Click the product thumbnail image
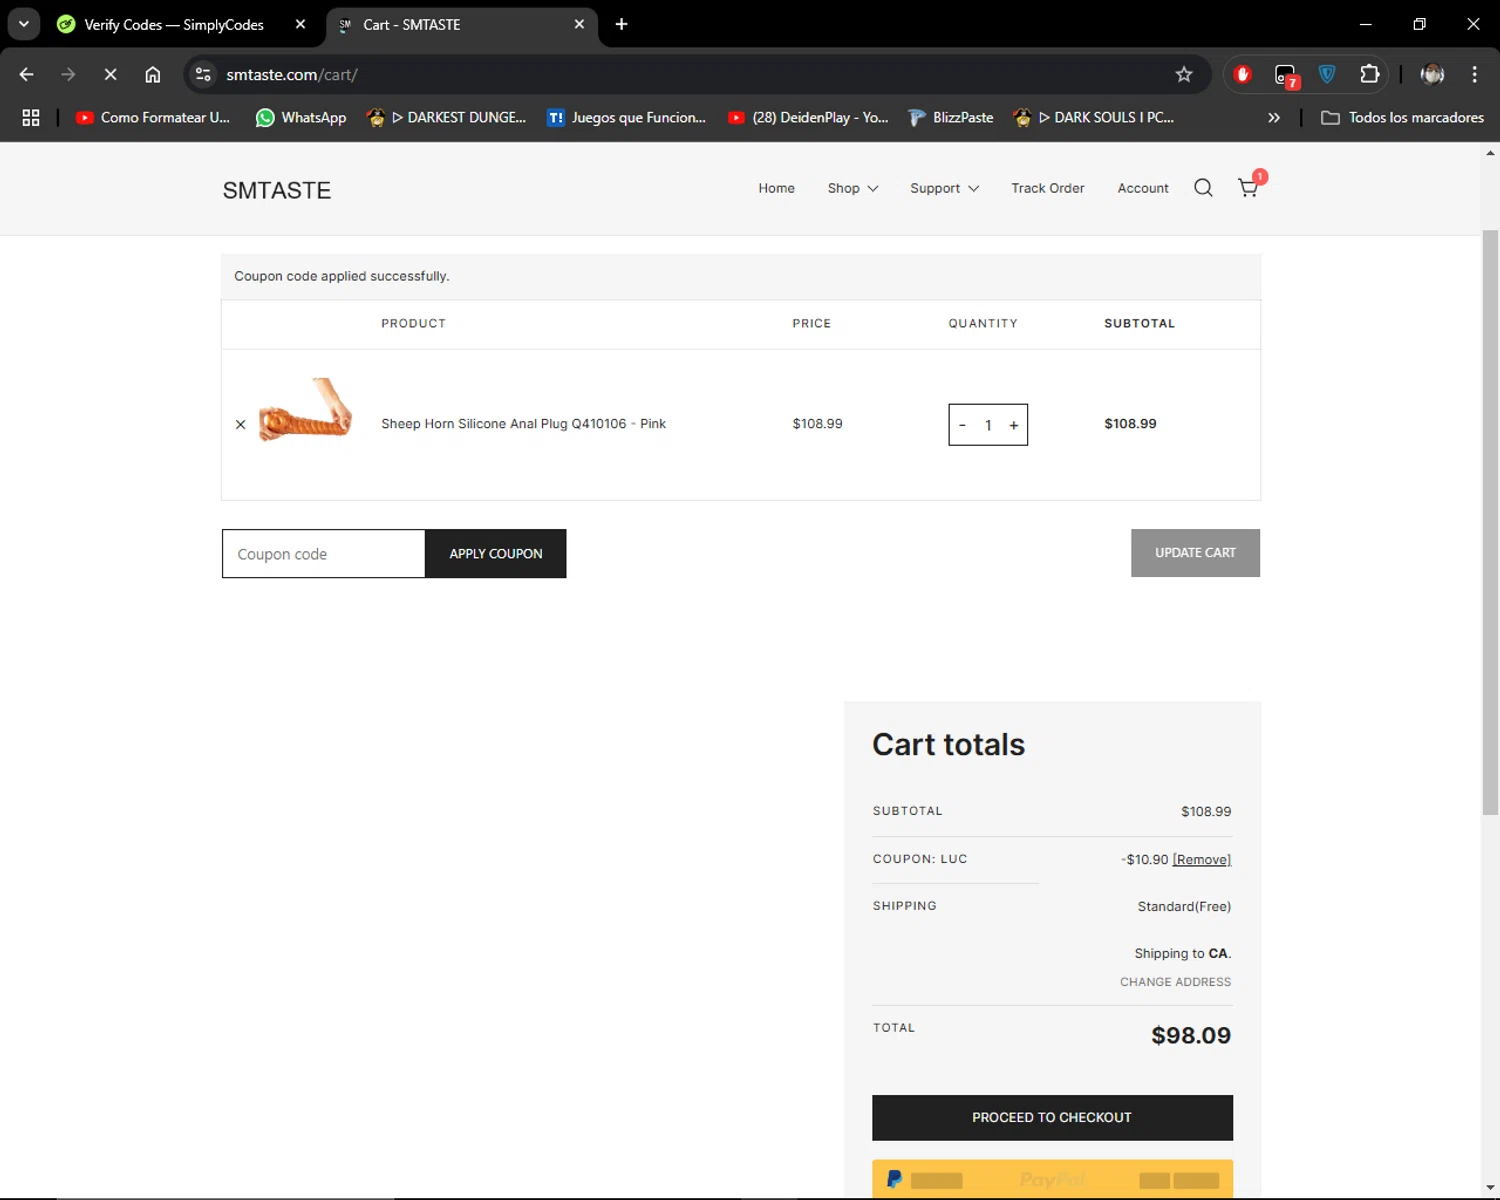The width and height of the screenshot is (1500, 1200). [305, 410]
